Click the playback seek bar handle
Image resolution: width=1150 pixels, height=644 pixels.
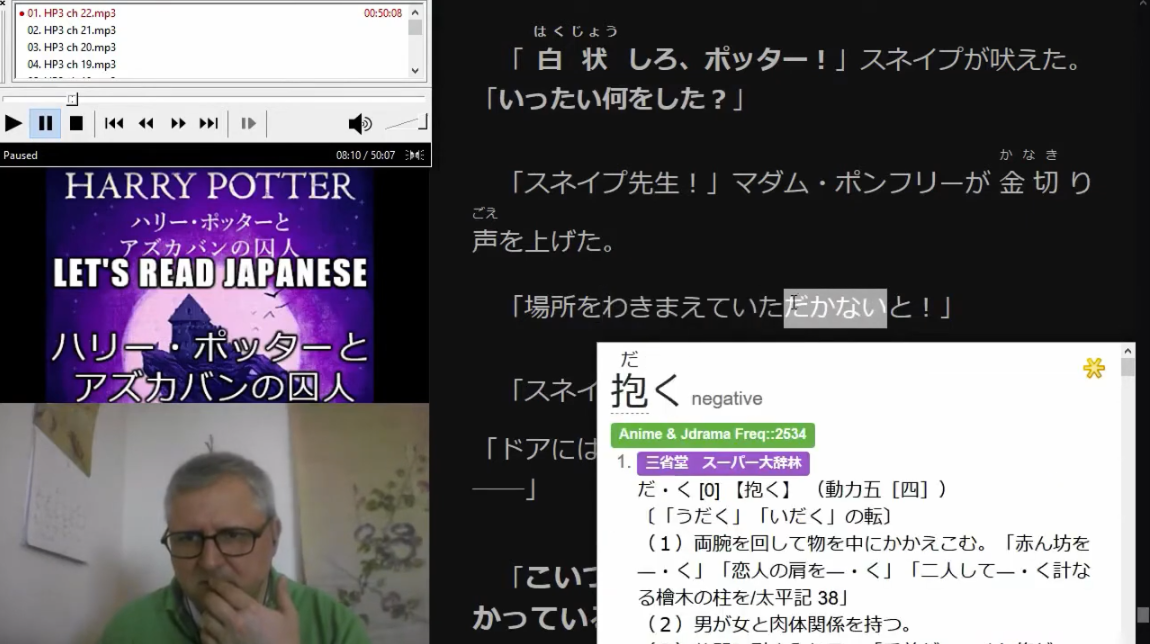point(72,99)
